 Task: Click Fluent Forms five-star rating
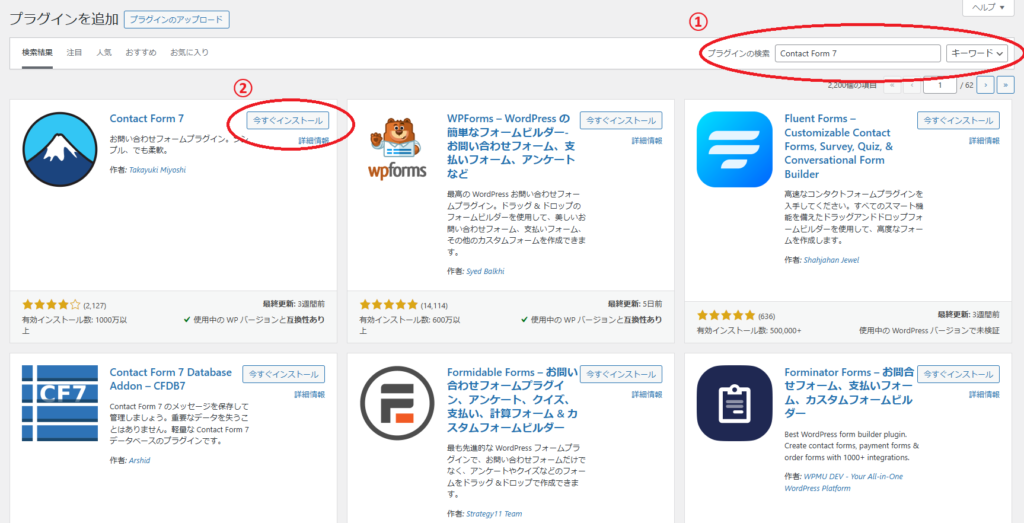pyautogui.click(x=726, y=315)
